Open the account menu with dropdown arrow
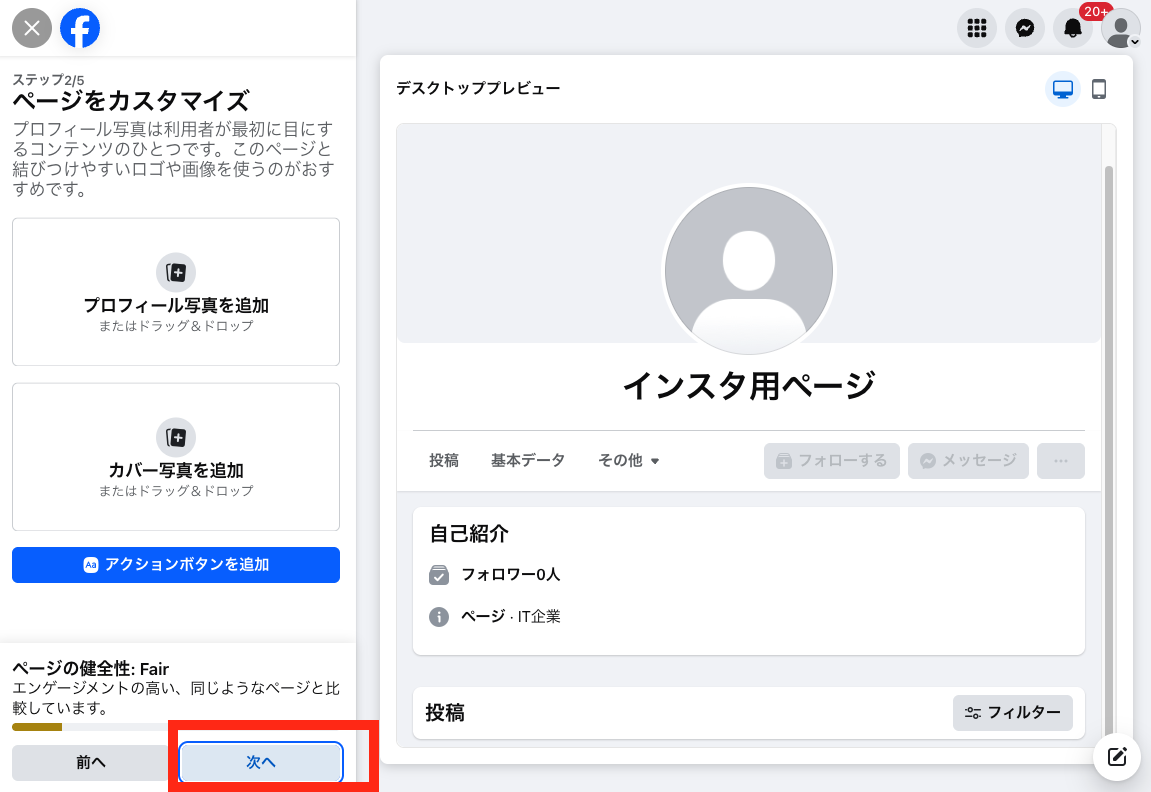The image size is (1151, 792). click(1120, 27)
